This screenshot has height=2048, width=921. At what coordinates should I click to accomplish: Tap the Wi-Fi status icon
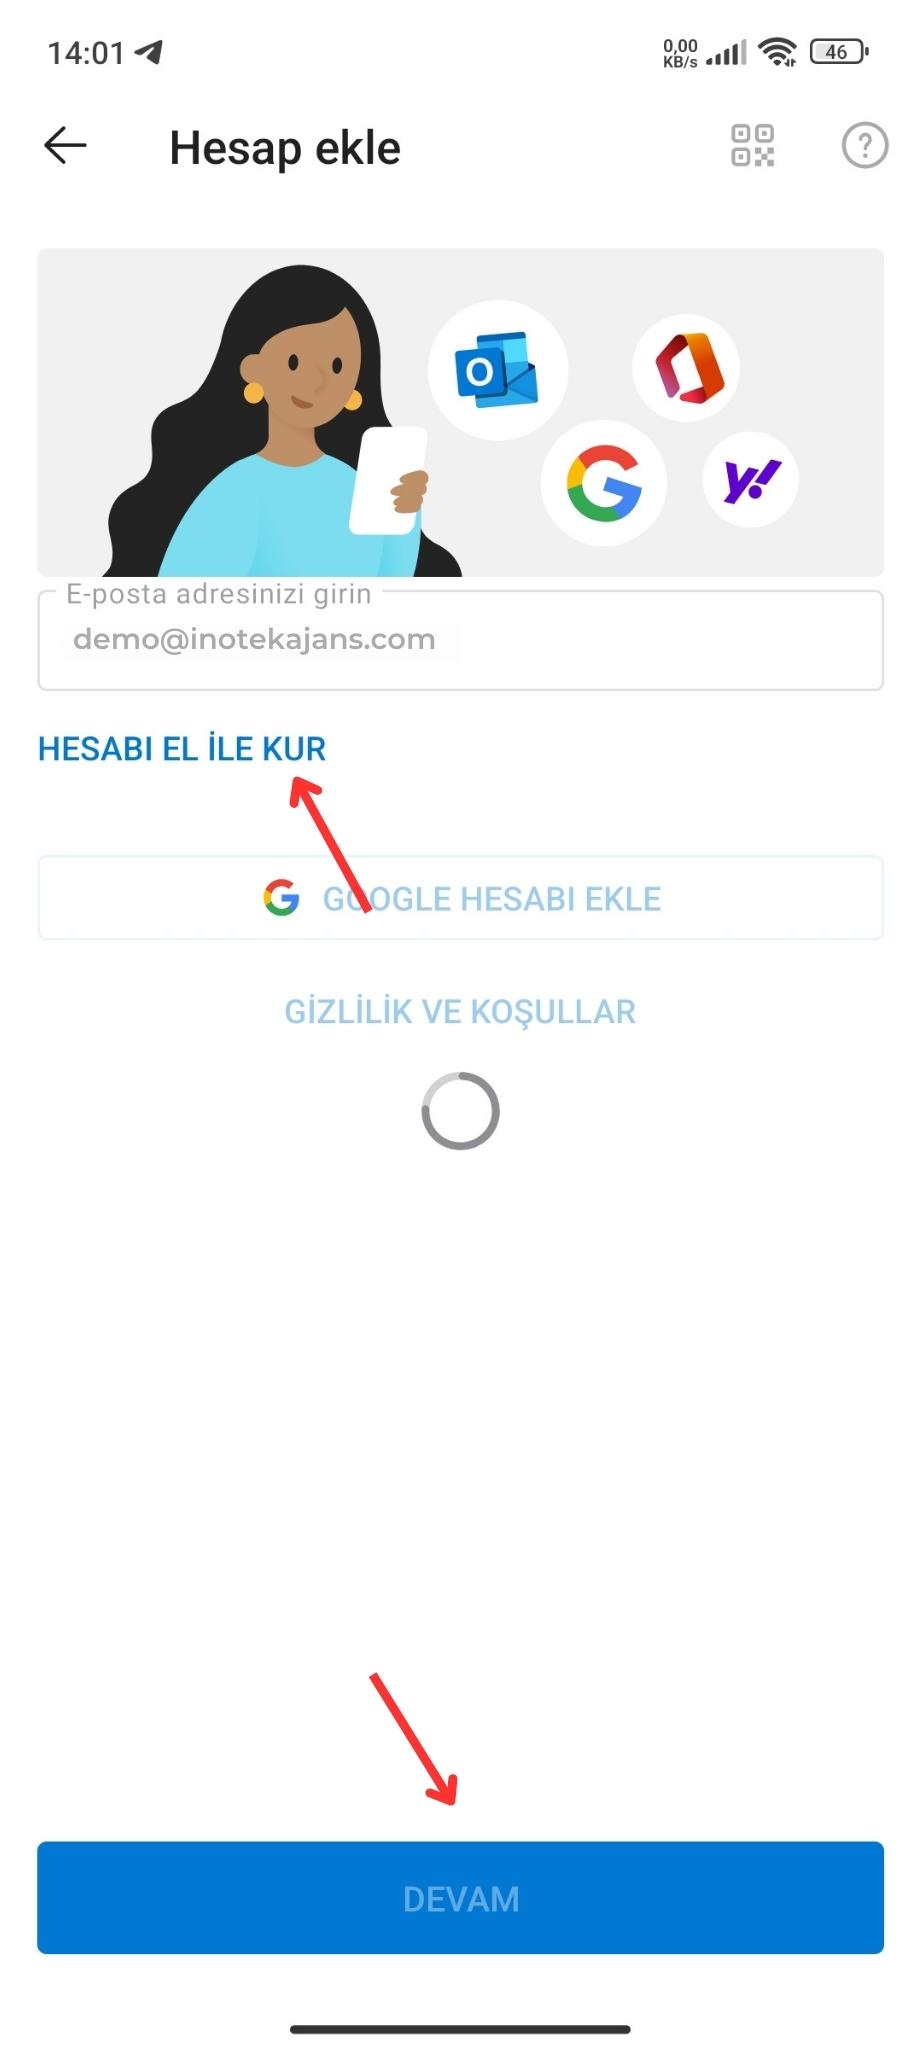pyautogui.click(x=777, y=51)
